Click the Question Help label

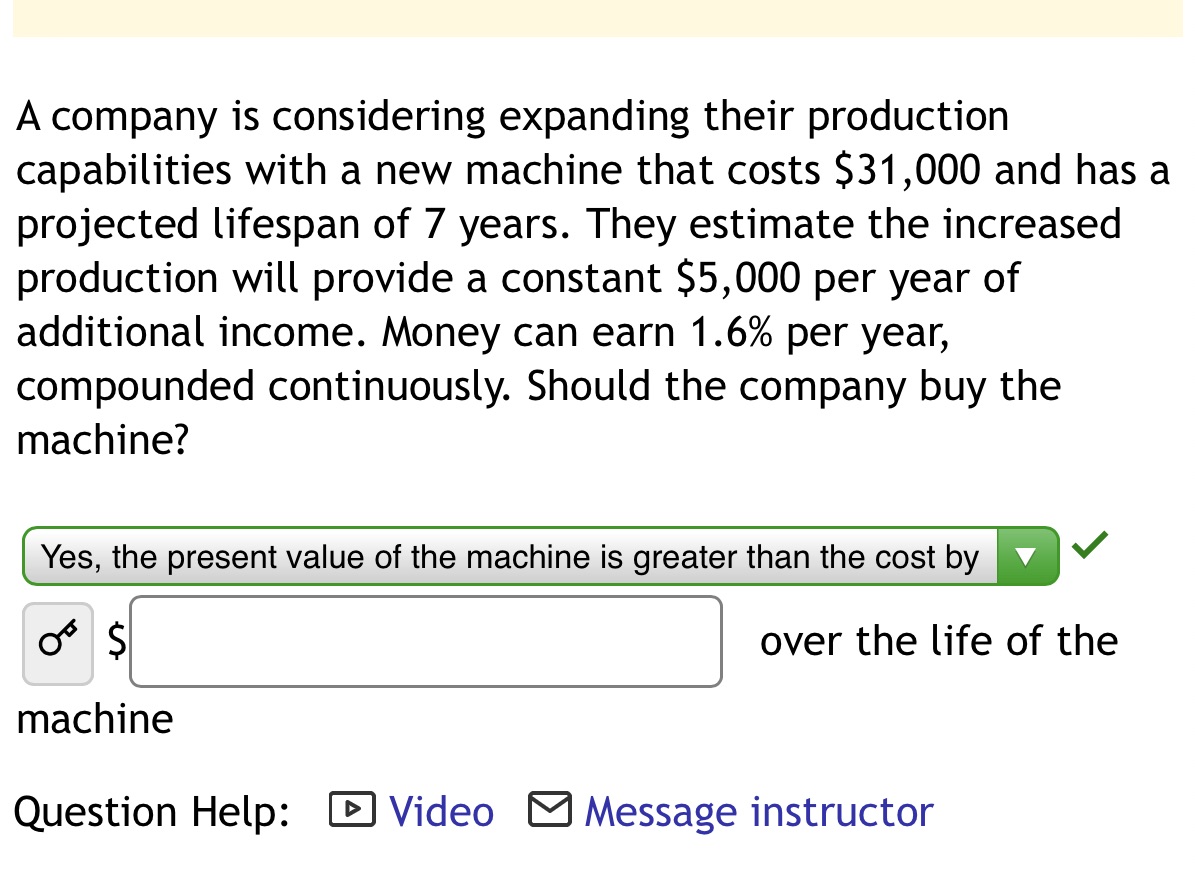[x=150, y=811]
